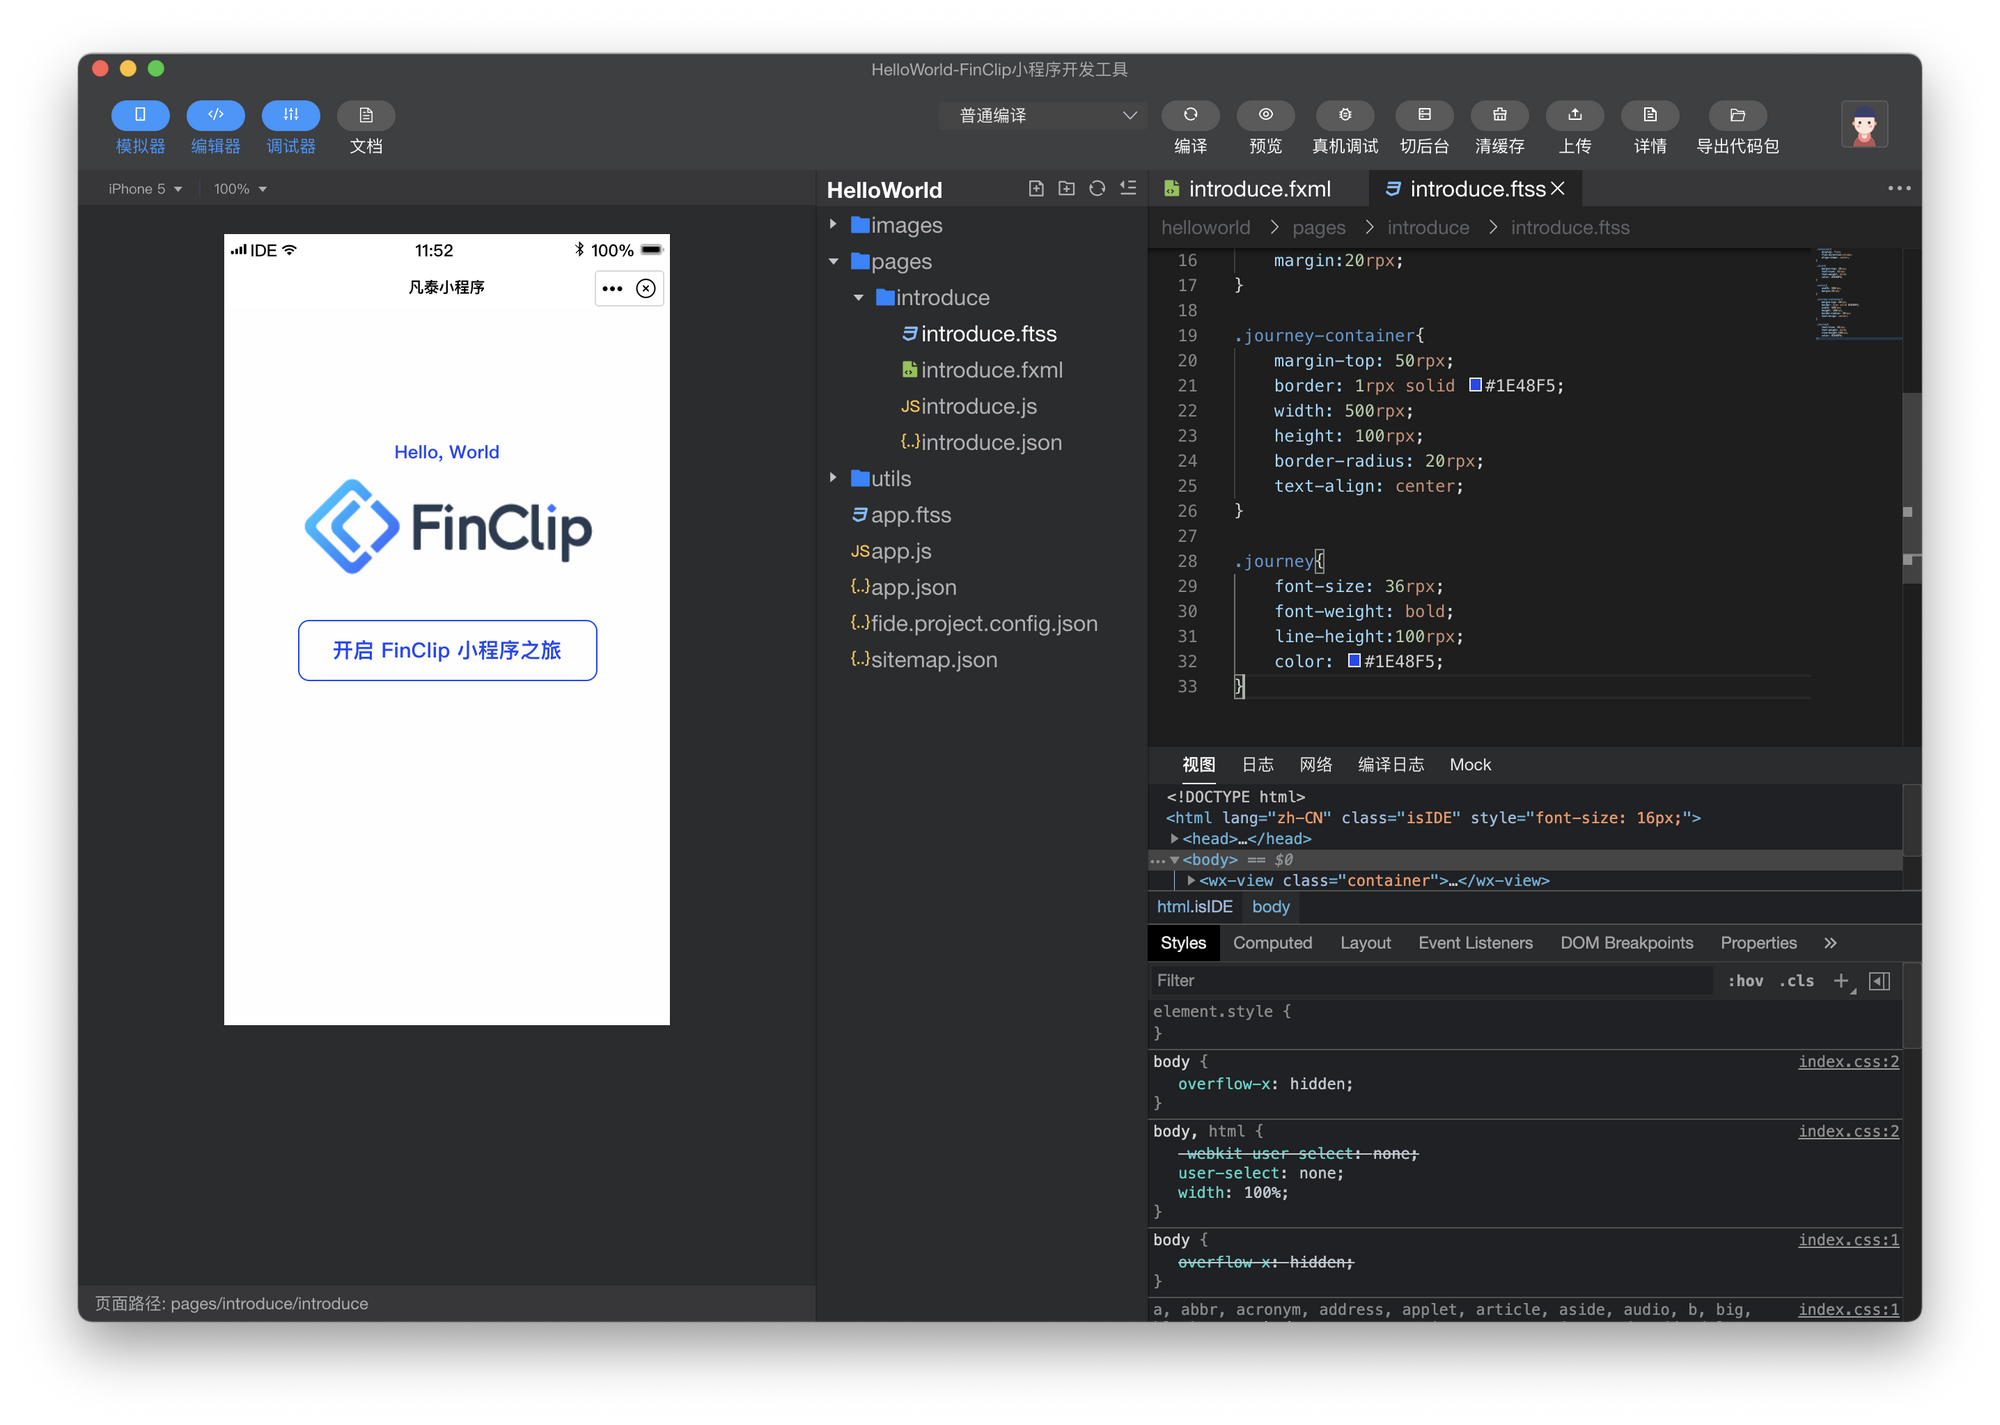Select the Layout tab
This screenshot has height=1425, width=2000.
click(x=1365, y=943)
